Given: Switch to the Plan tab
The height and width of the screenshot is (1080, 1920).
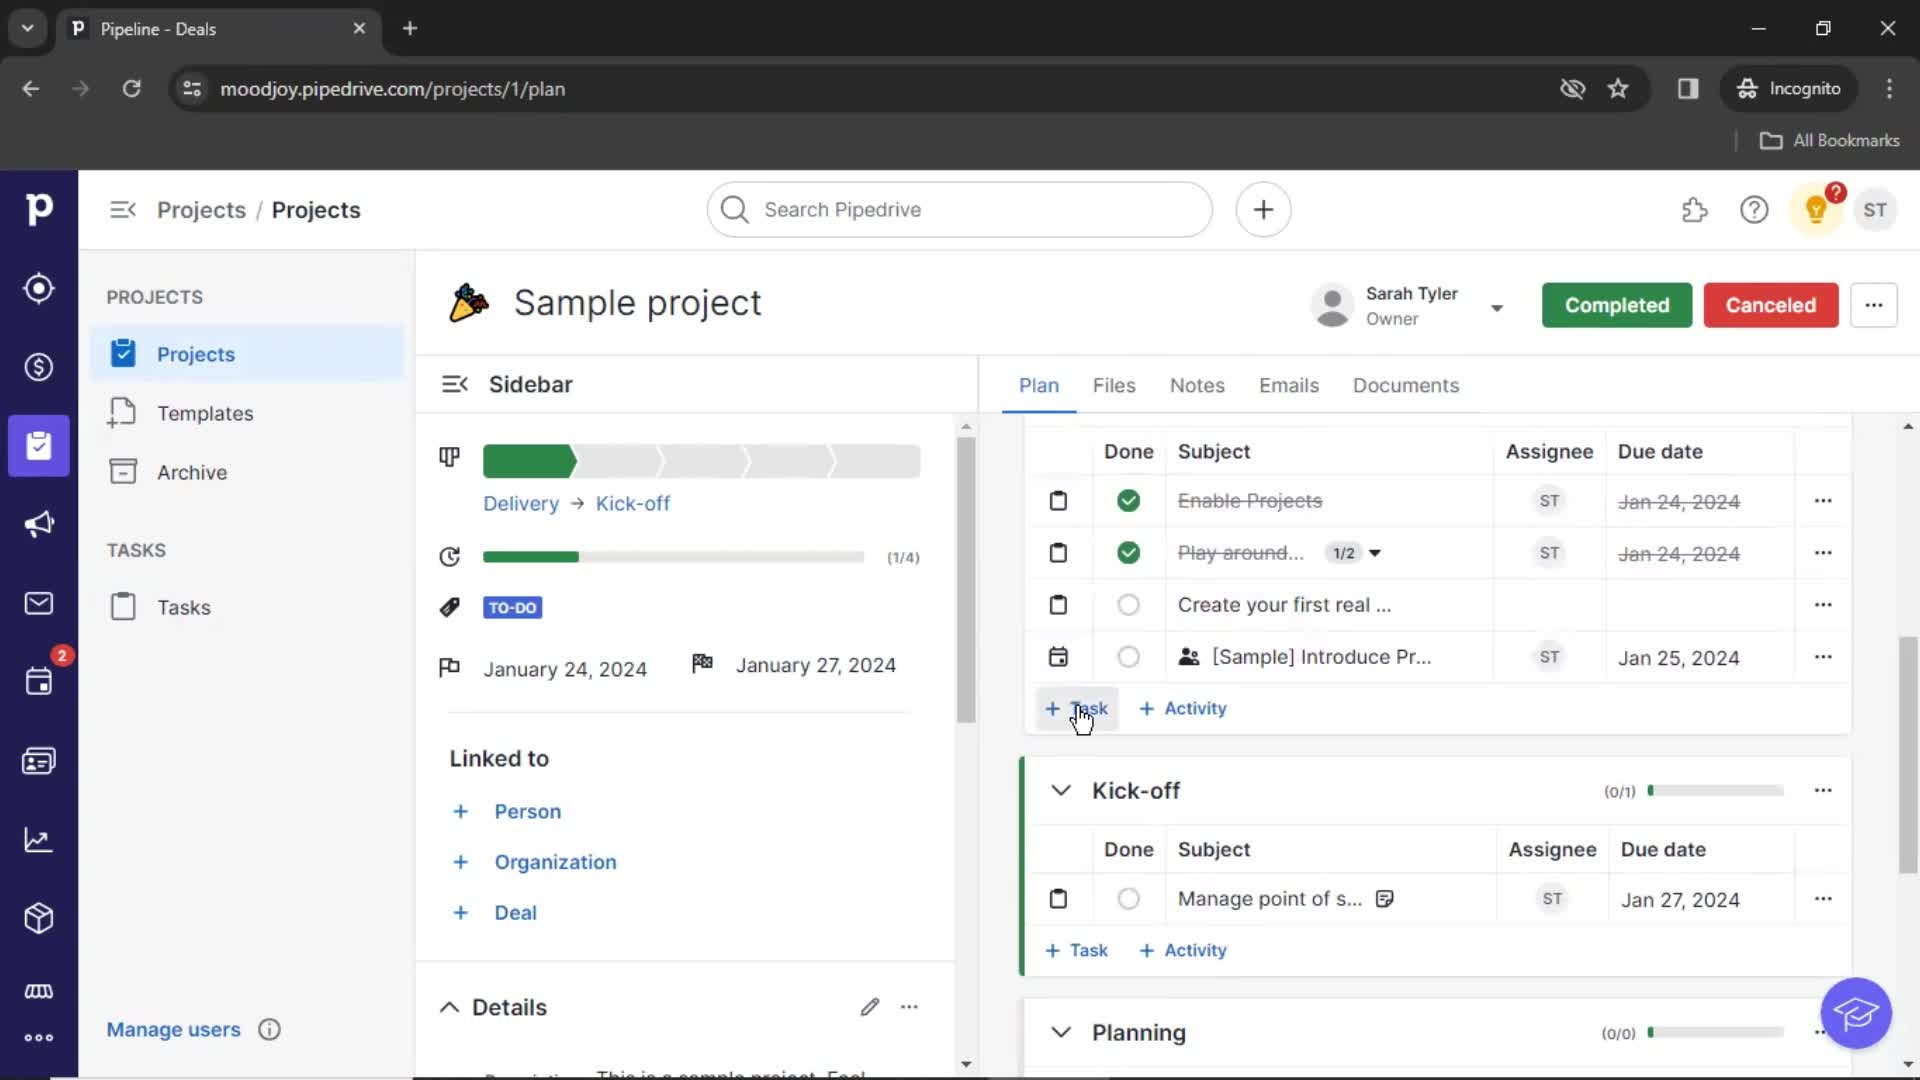Looking at the screenshot, I should coord(1038,385).
